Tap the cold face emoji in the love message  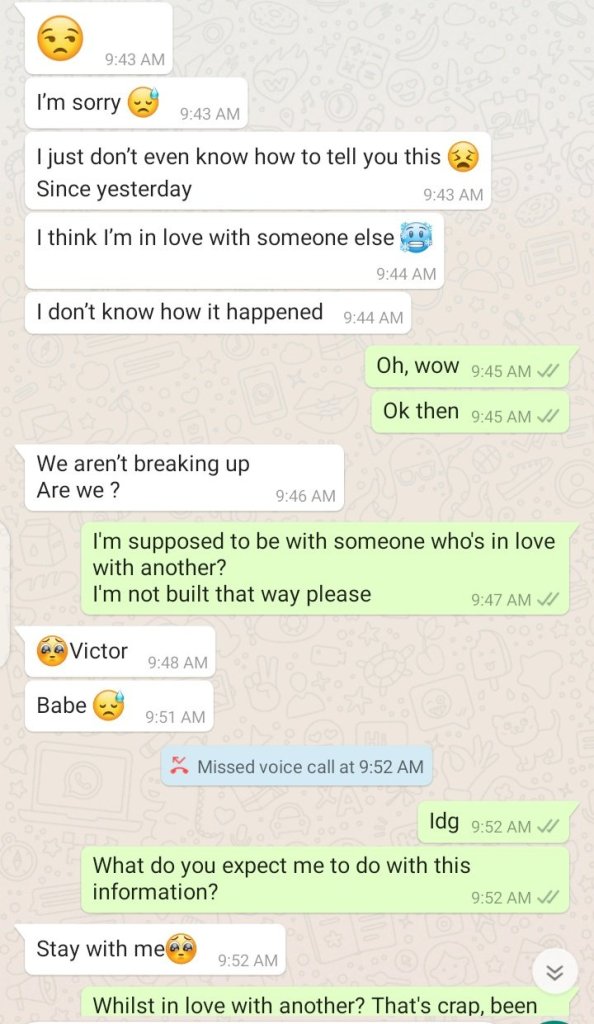(416, 238)
